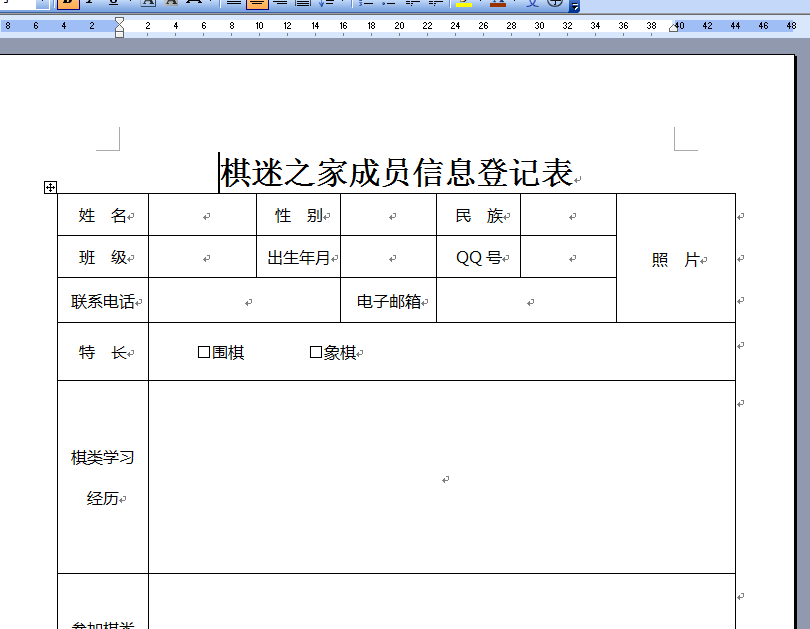Screen dimensions: 810x629
Task: Click the 班 级 label cell
Action: [103, 257]
